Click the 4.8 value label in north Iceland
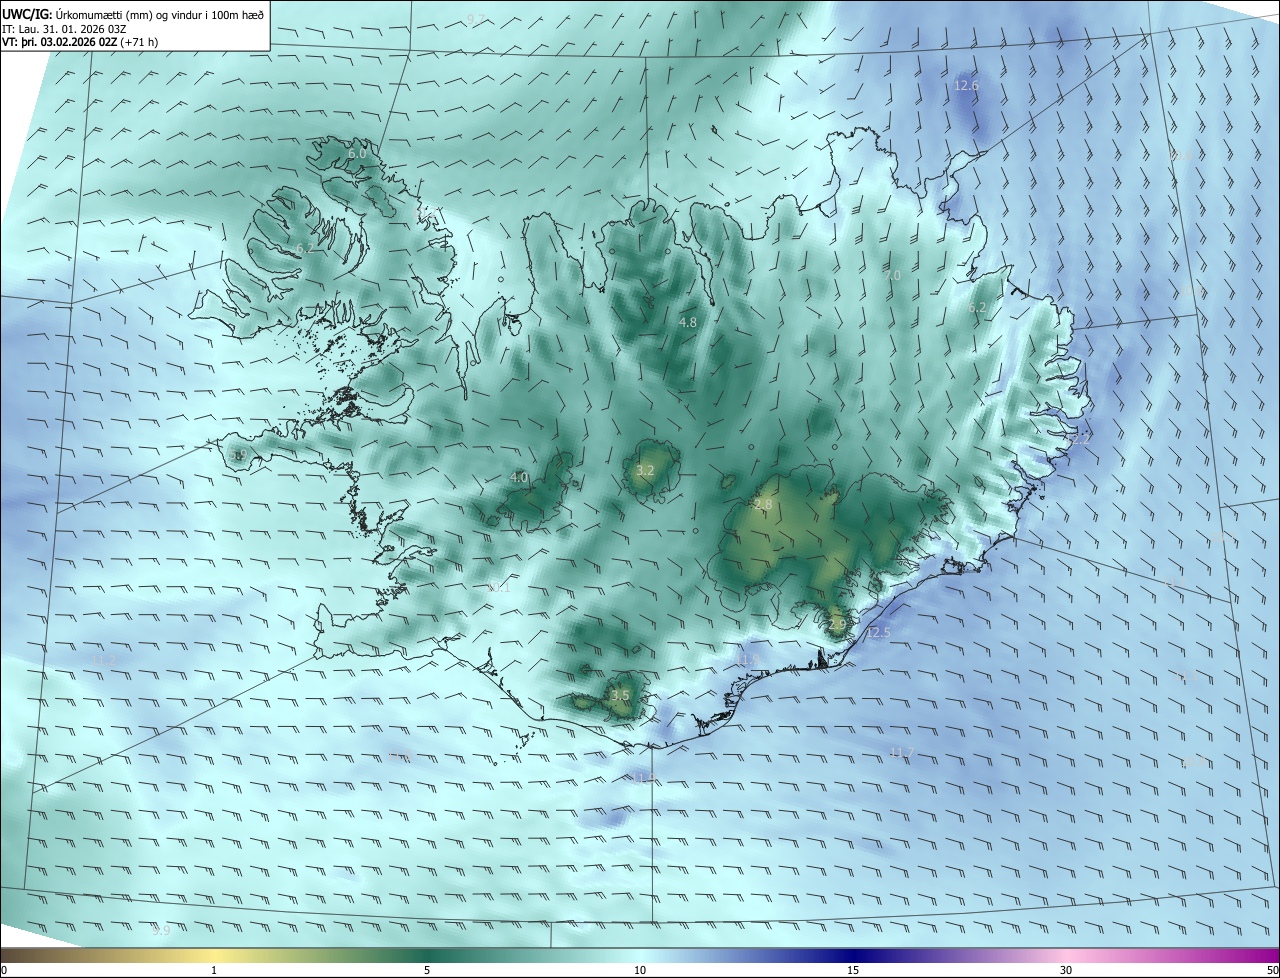 coord(688,323)
